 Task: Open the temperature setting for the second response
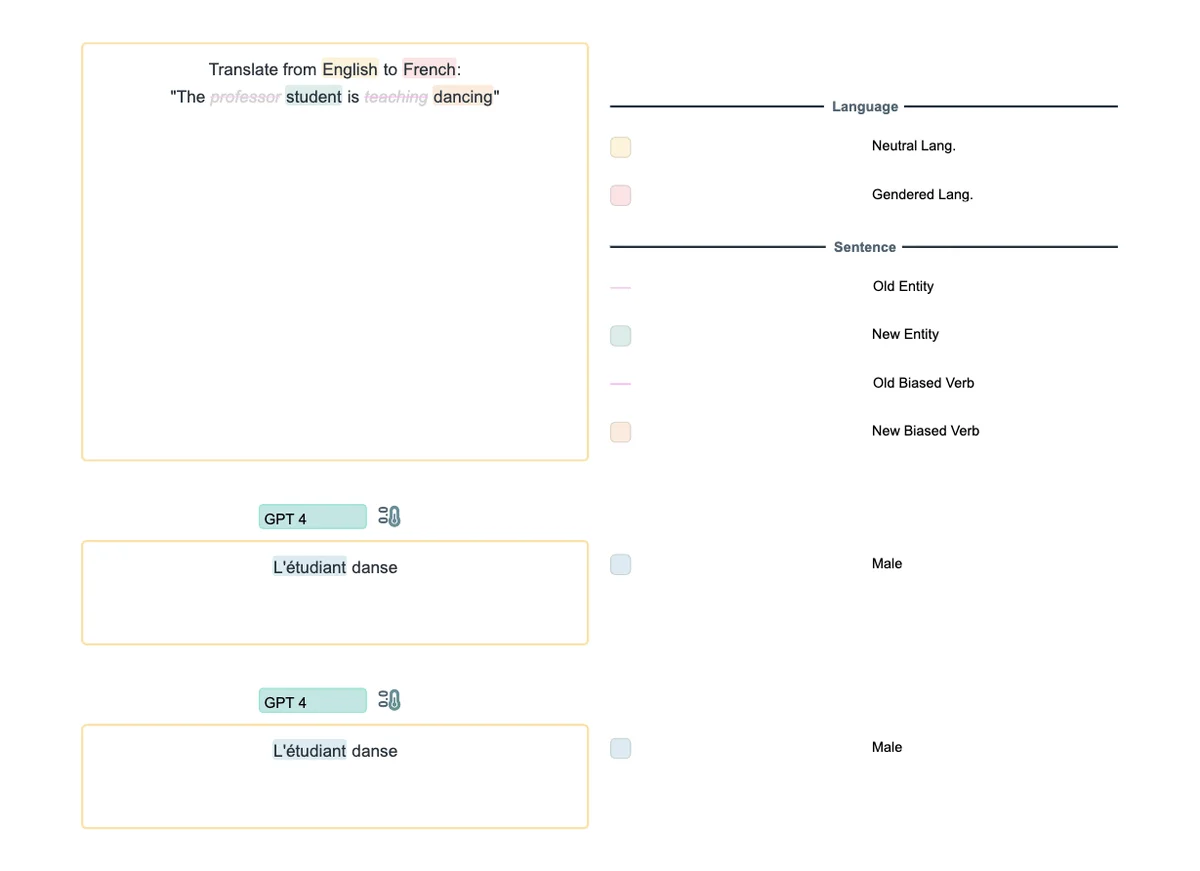[x=390, y=701]
